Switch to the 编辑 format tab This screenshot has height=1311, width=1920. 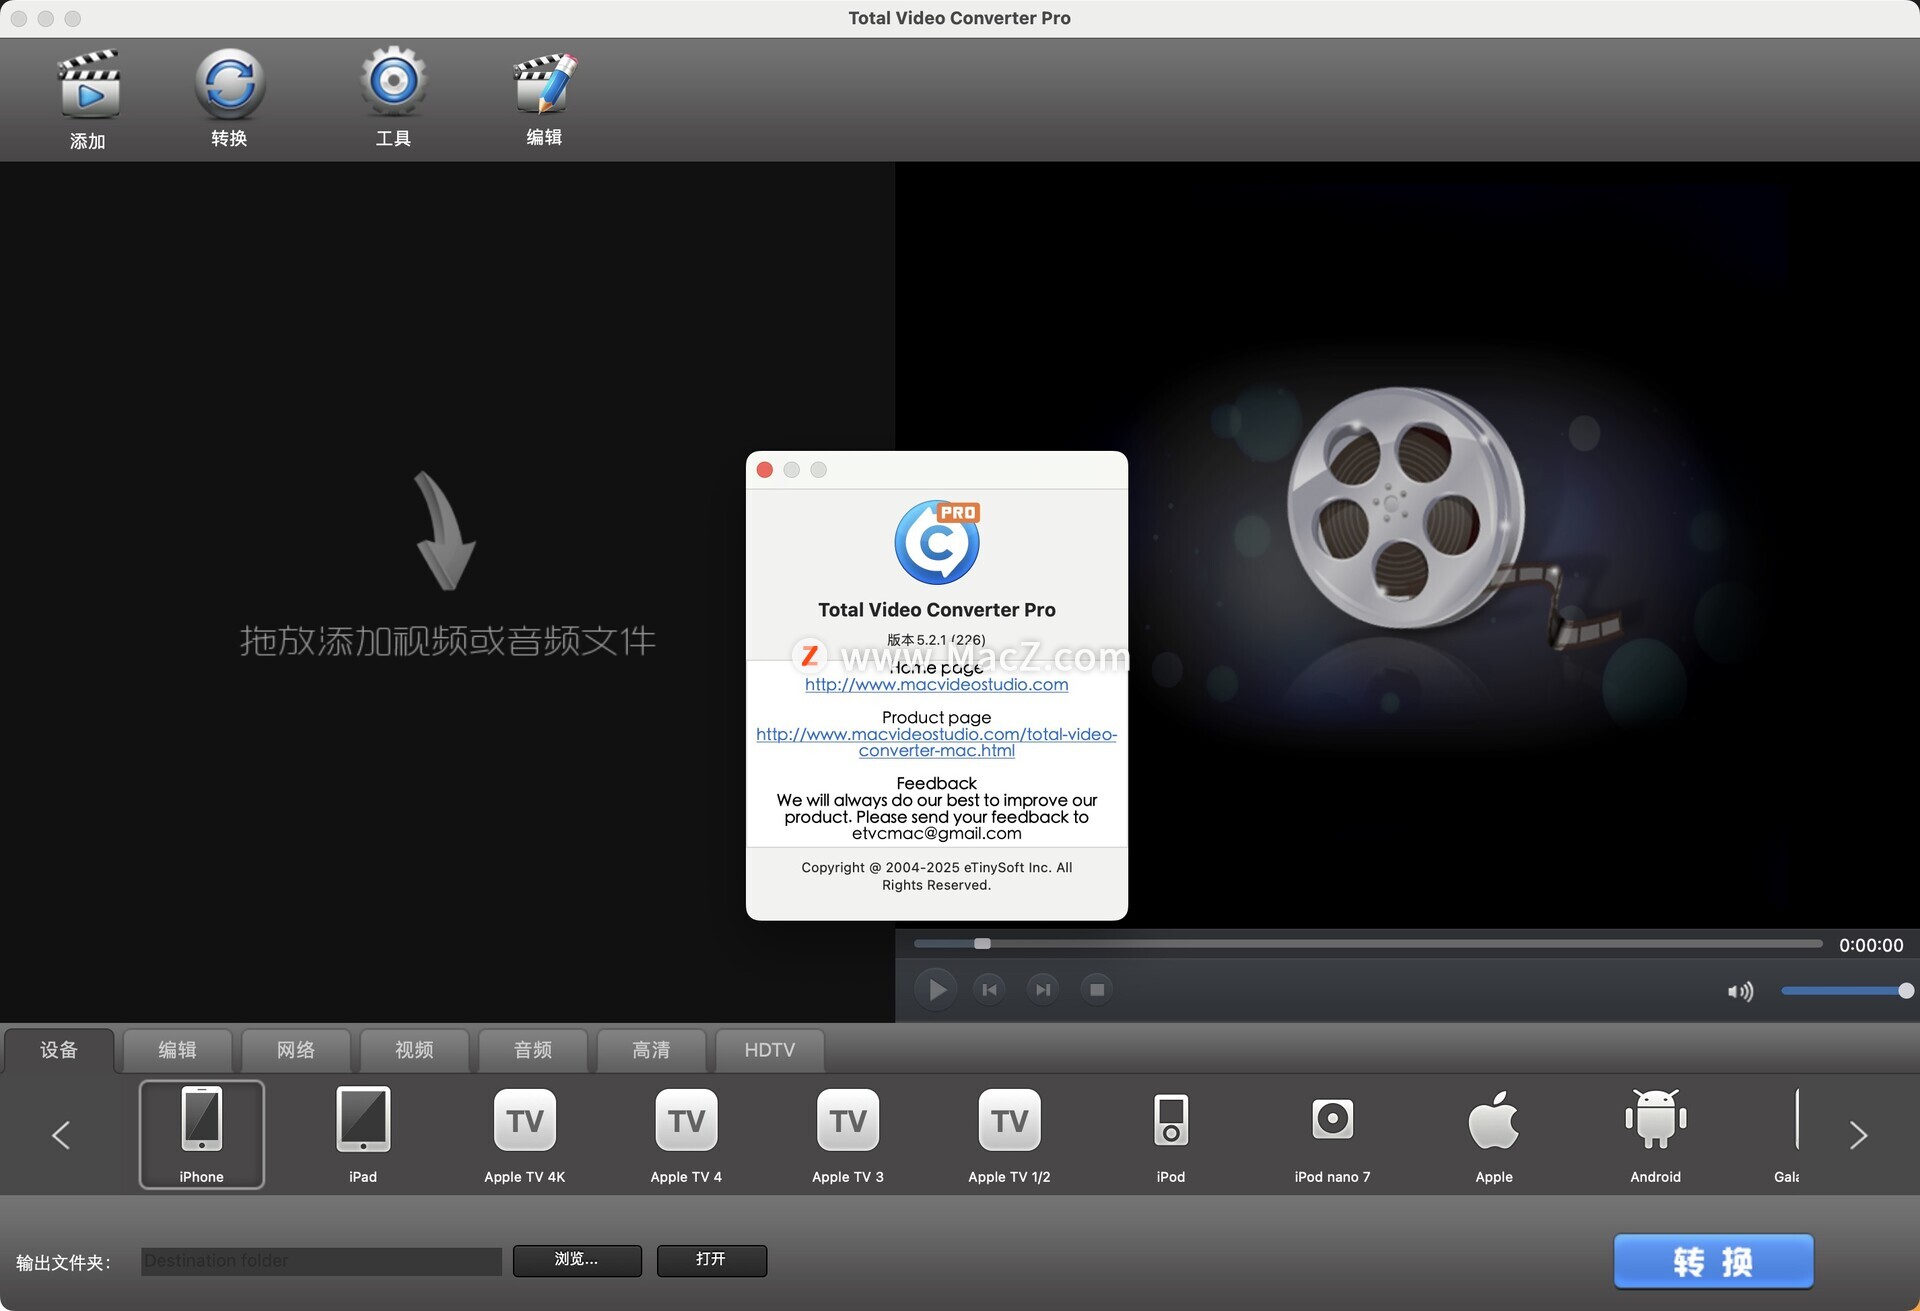tap(178, 1050)
